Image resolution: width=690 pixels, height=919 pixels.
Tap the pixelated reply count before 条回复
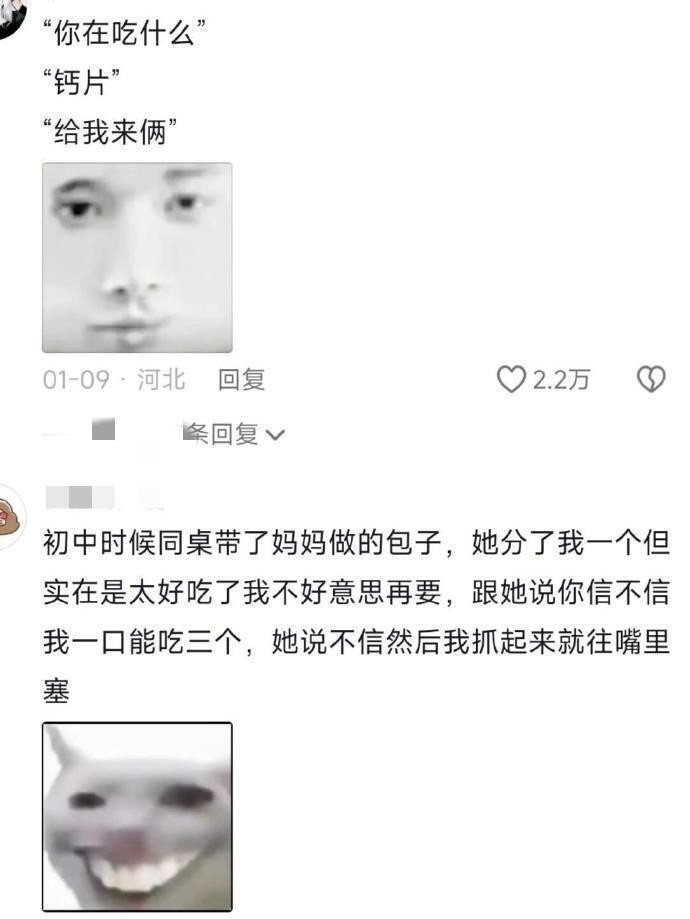(103, 429)
